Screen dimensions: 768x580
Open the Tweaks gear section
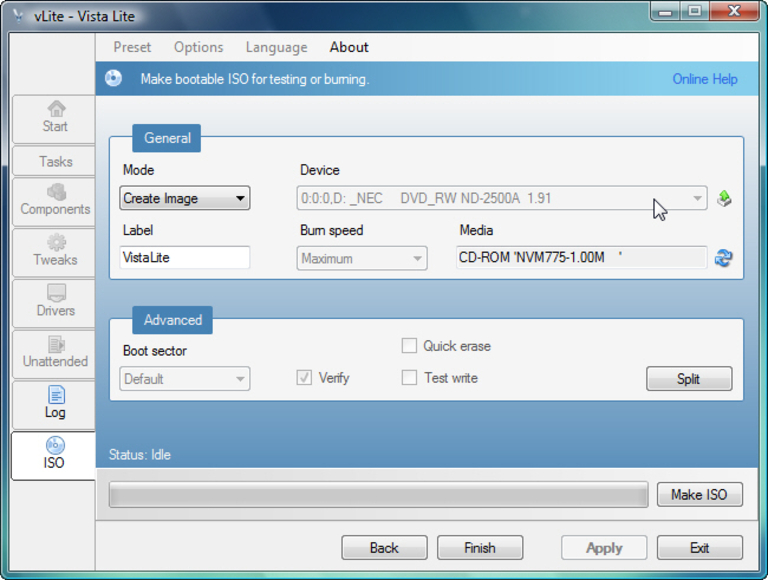pos(54,252)
